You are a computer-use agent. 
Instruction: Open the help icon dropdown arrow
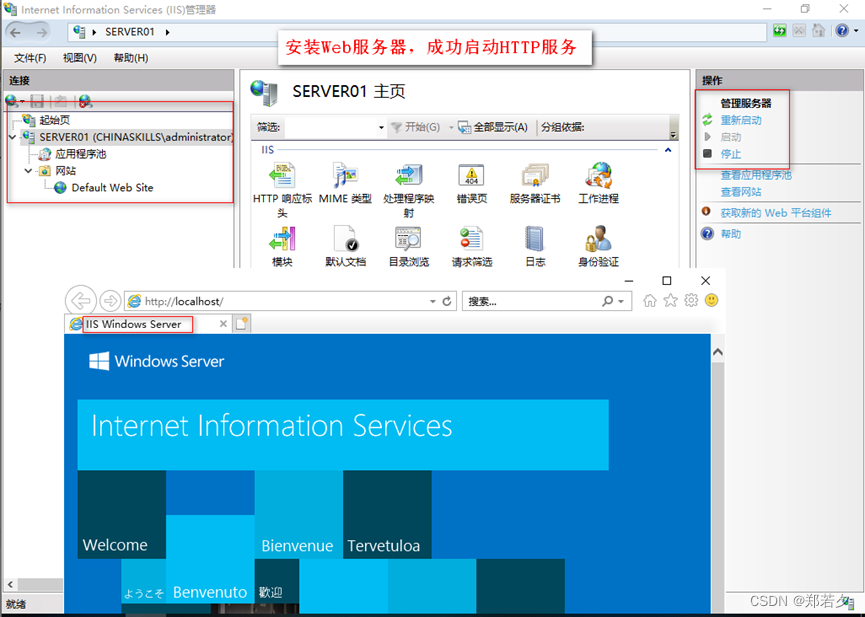point(856,31)
